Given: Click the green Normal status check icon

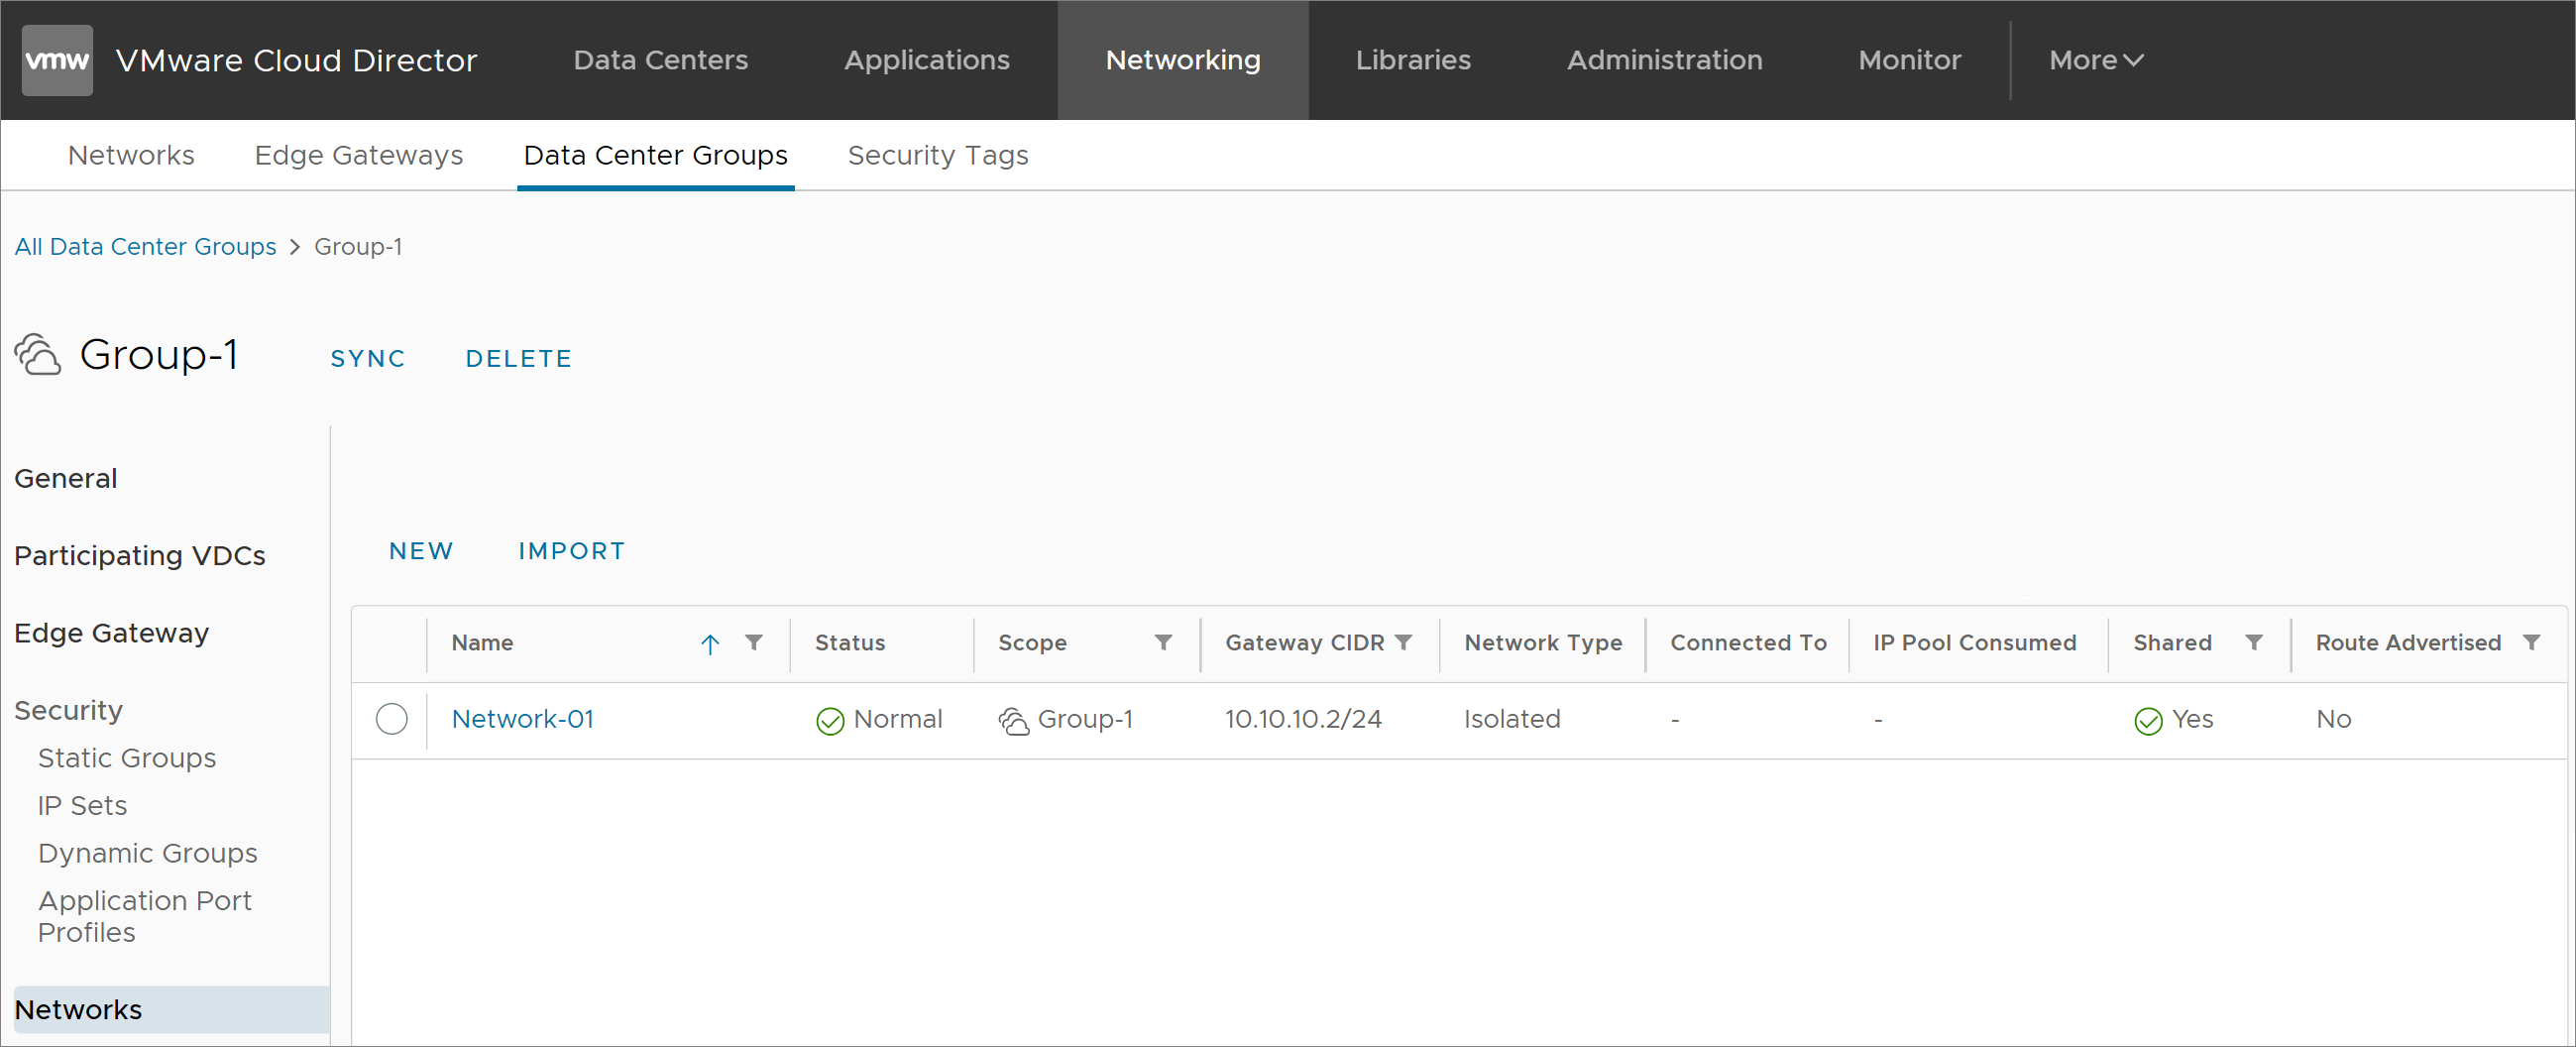Looking at the screenshot, I should point(830,721).
